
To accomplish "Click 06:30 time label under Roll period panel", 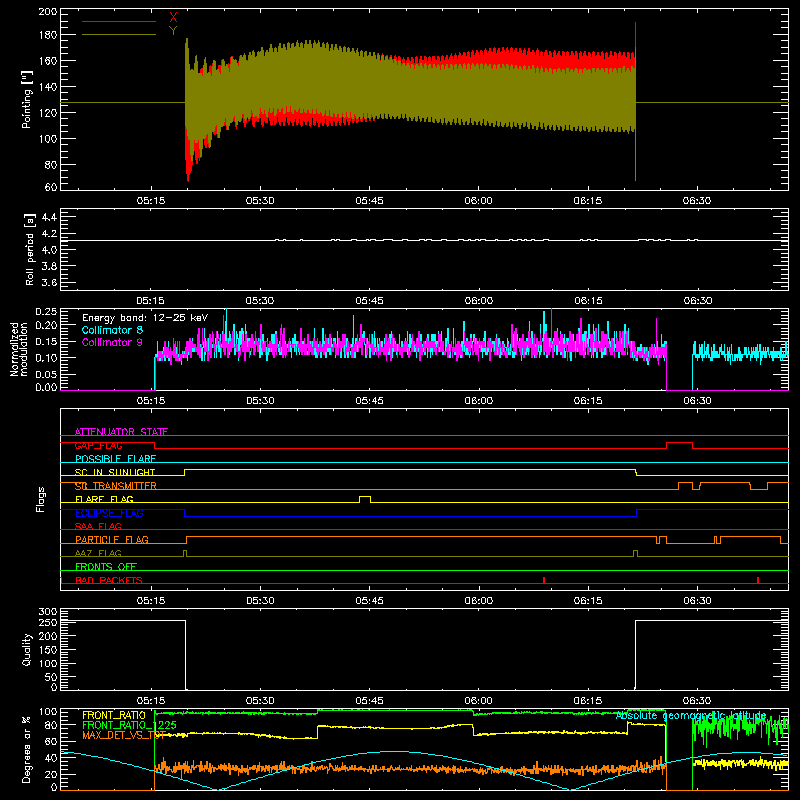I will tap(697, 301).
